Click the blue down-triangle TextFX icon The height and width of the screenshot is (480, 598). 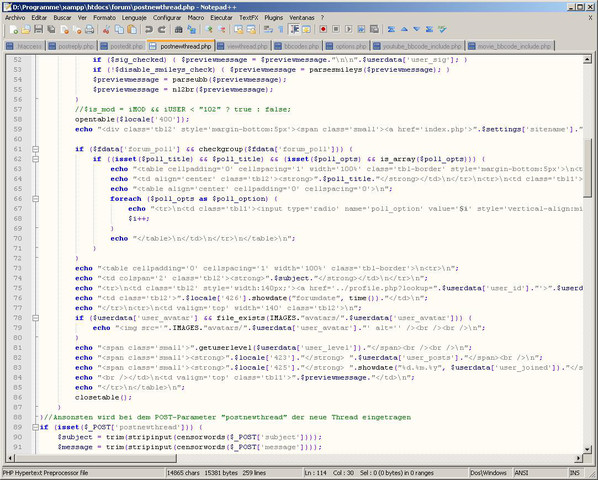(417, 29)
